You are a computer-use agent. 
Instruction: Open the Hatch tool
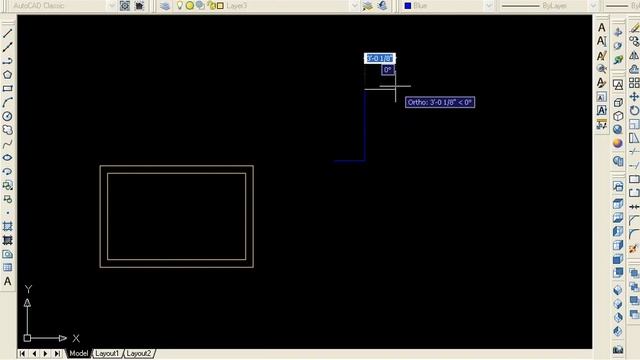pos(7,227)
